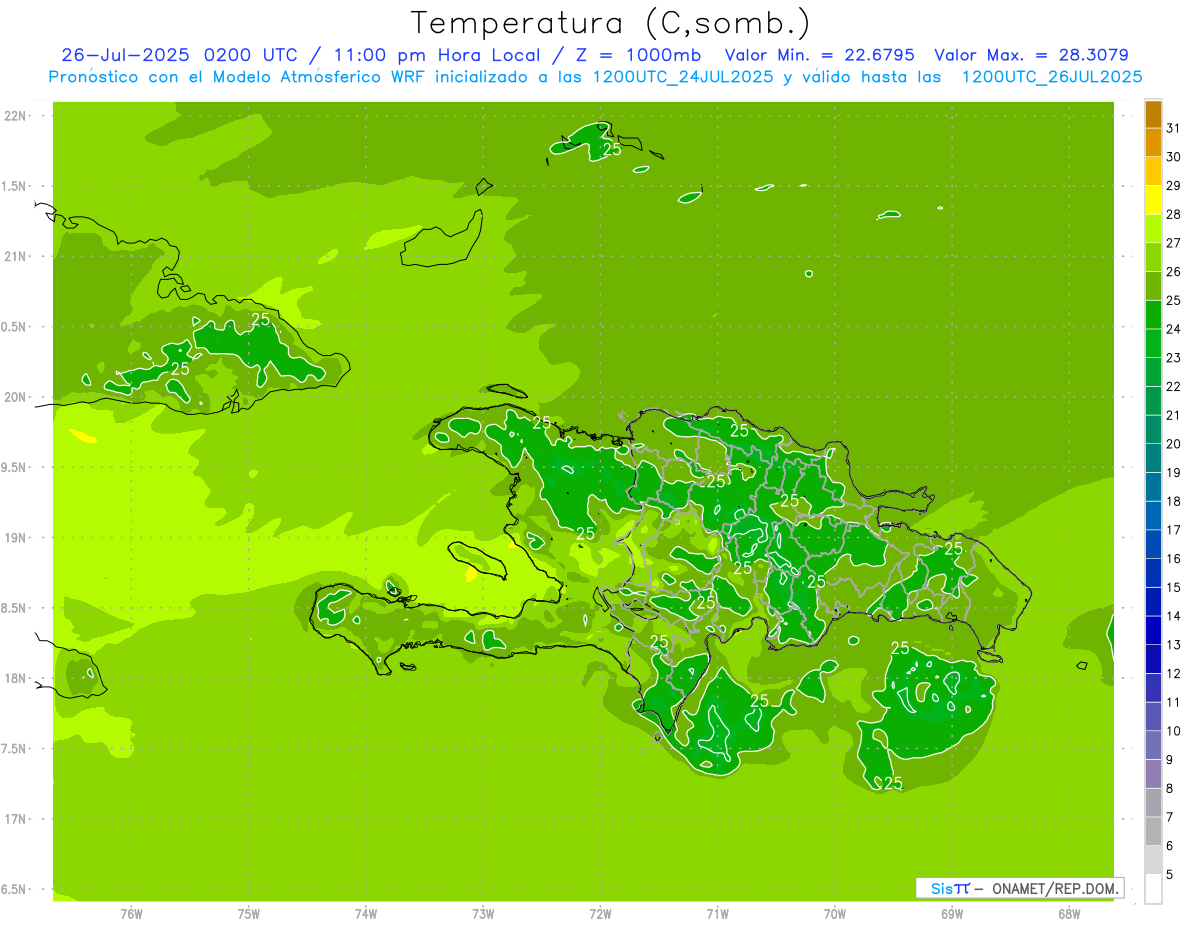Pick the color-scale segment between 30 and 31

click(x=1153, y=142)
